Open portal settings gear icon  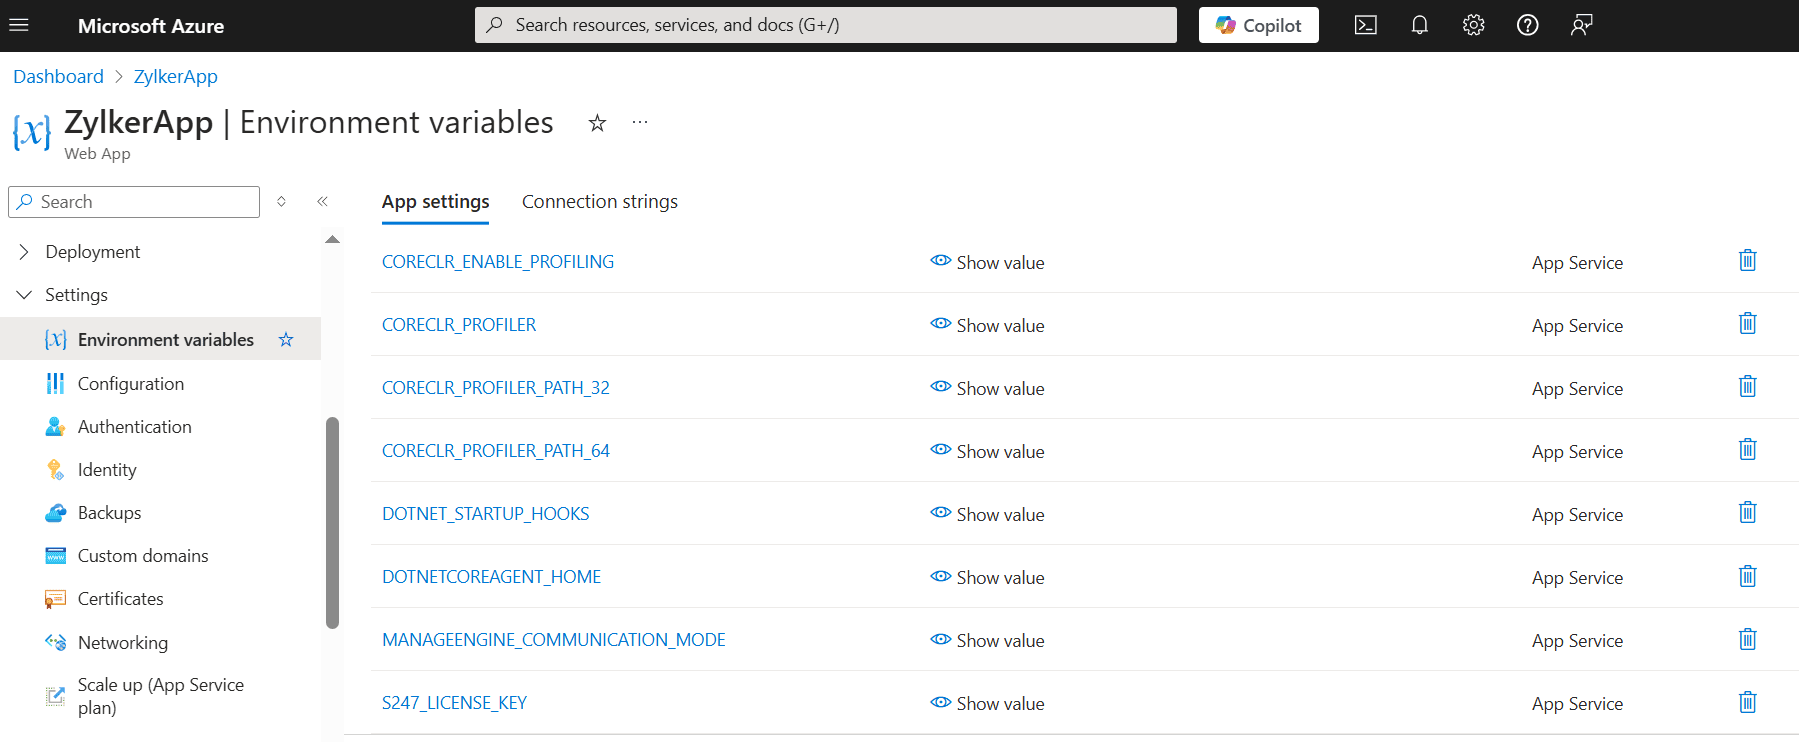click(x=1473, y=25)
